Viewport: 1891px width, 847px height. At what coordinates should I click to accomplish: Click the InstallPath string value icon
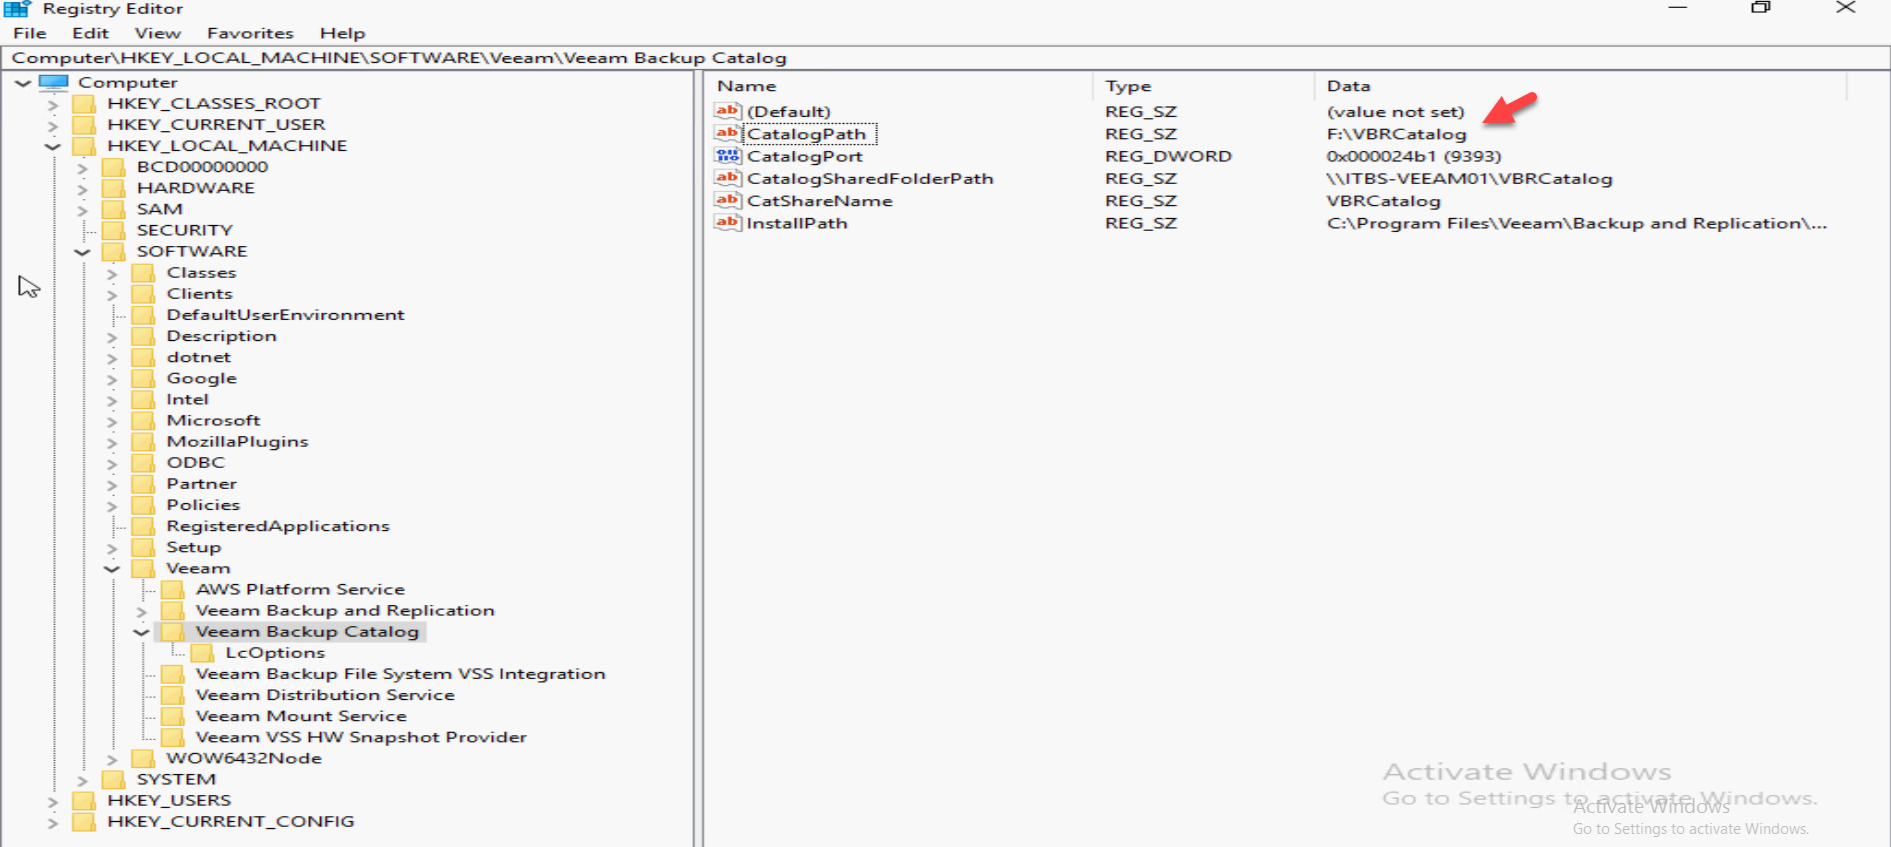pyautogui.click(x=727, y=222)
